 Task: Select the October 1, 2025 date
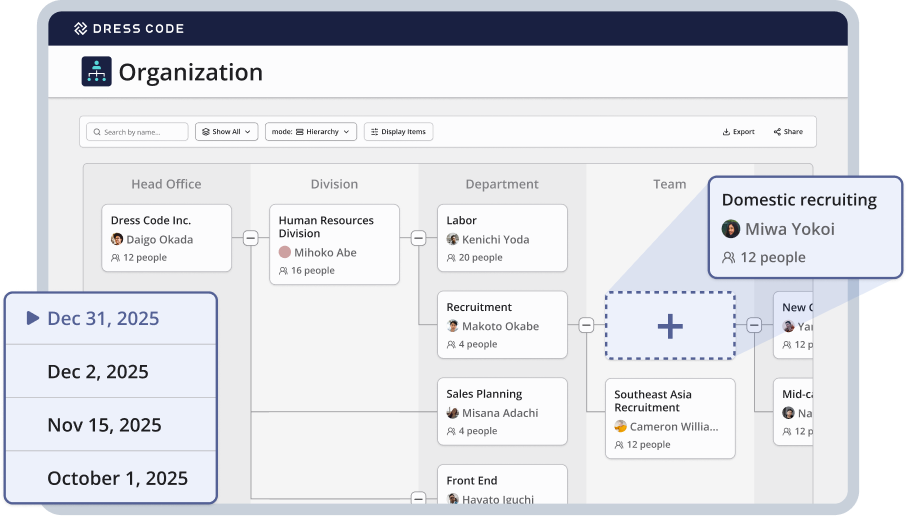point(110,478)
